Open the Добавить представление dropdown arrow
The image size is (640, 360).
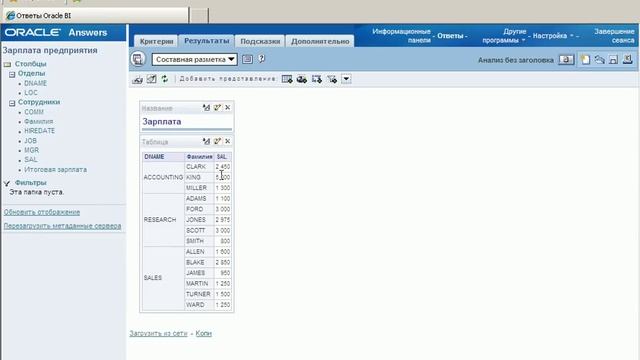tap(346, 79)
